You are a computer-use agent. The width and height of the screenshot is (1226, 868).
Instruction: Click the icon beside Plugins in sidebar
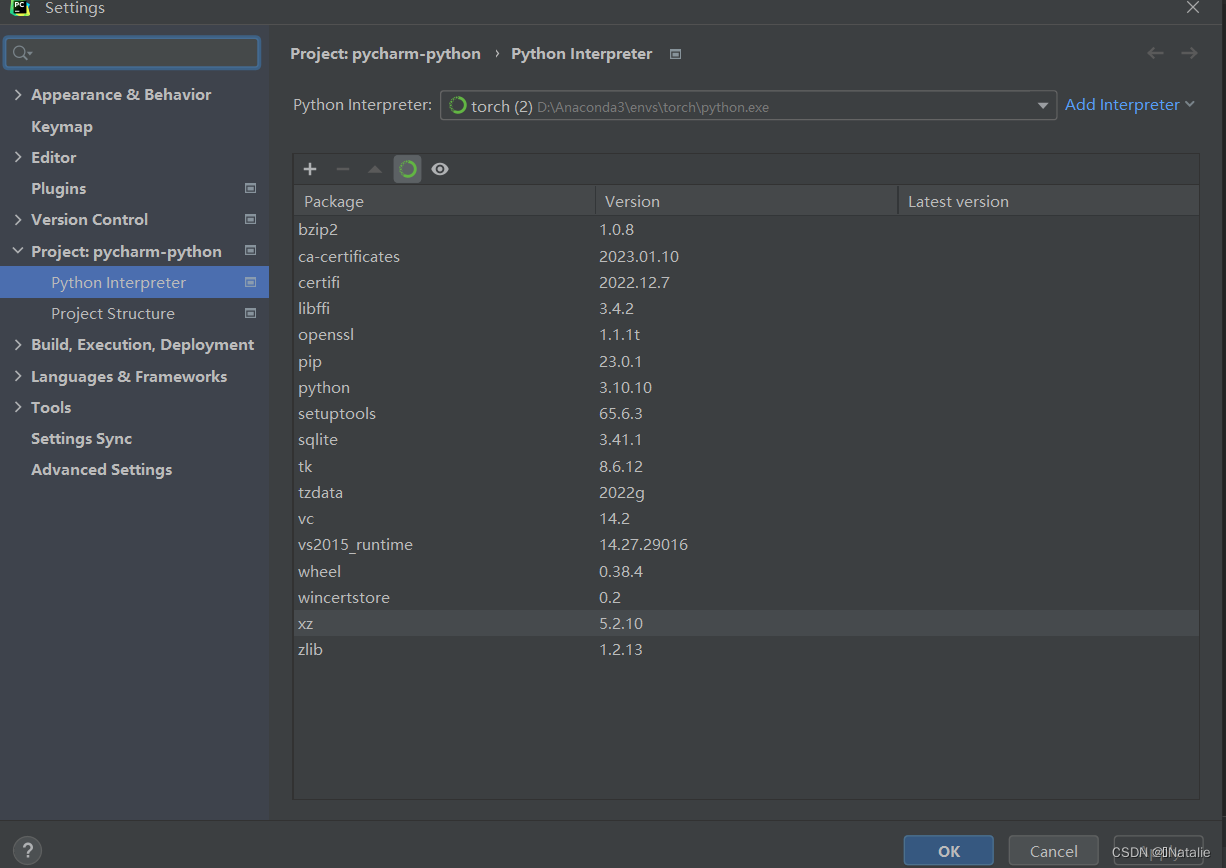(x=250, y=188)
